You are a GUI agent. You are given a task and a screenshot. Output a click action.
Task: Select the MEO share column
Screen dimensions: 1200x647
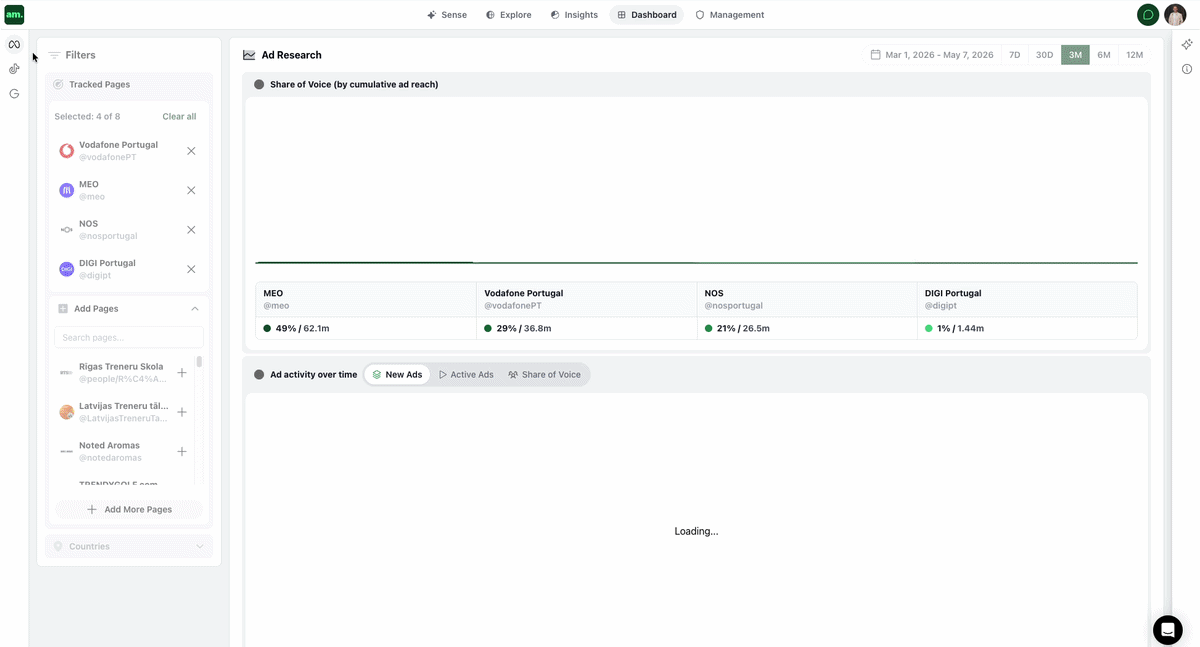click(365, 311)
